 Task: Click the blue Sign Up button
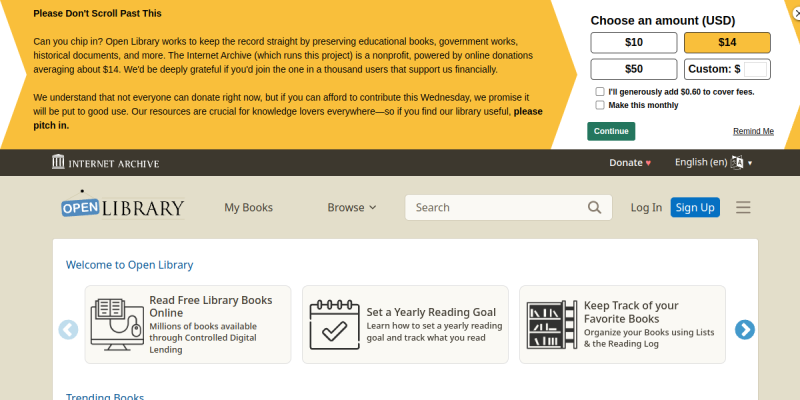tap(695, 207)
